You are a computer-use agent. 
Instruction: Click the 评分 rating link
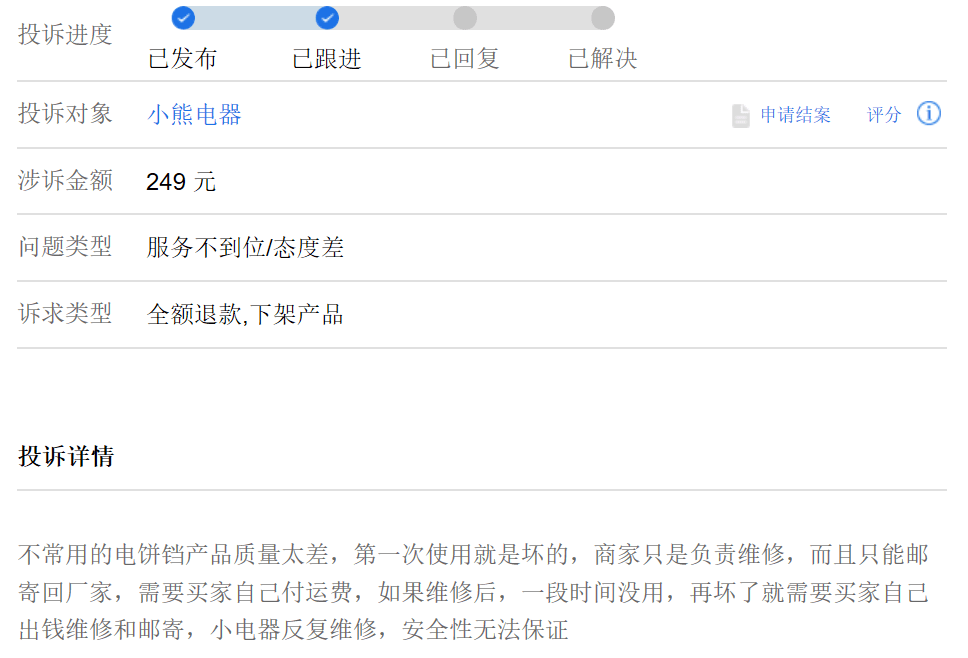click(x=881, y=114)
